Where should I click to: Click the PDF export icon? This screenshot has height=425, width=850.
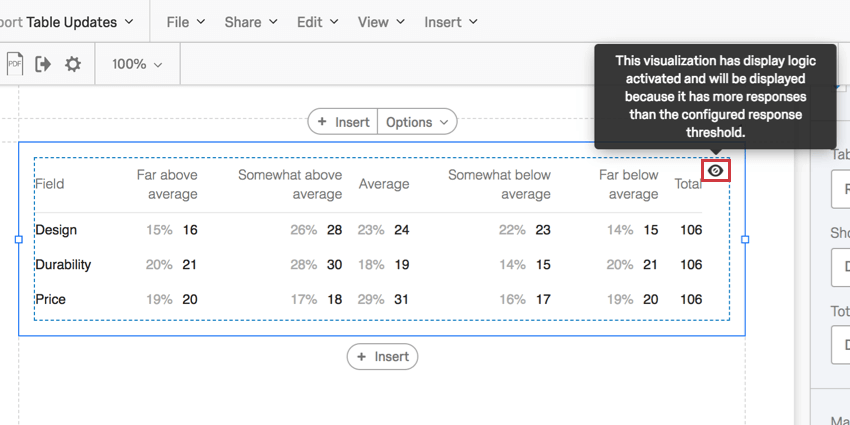click(x=14, y=64)
